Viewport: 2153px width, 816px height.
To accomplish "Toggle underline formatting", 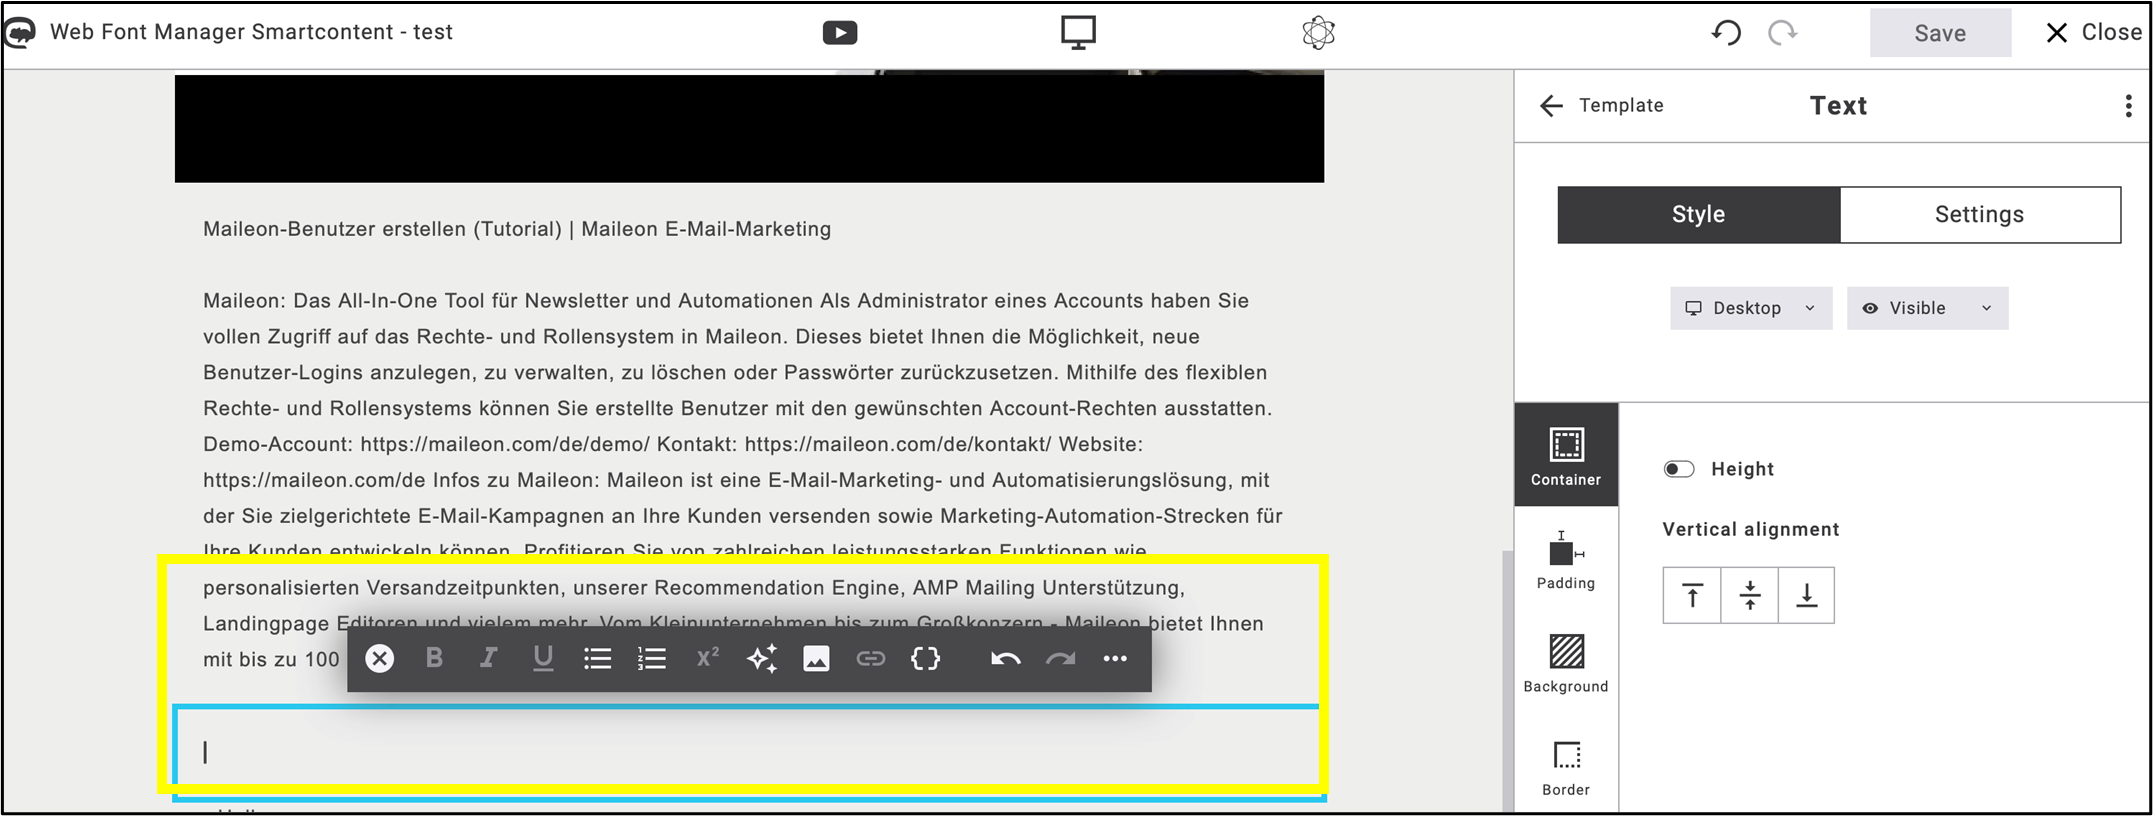I will [543, 658].
